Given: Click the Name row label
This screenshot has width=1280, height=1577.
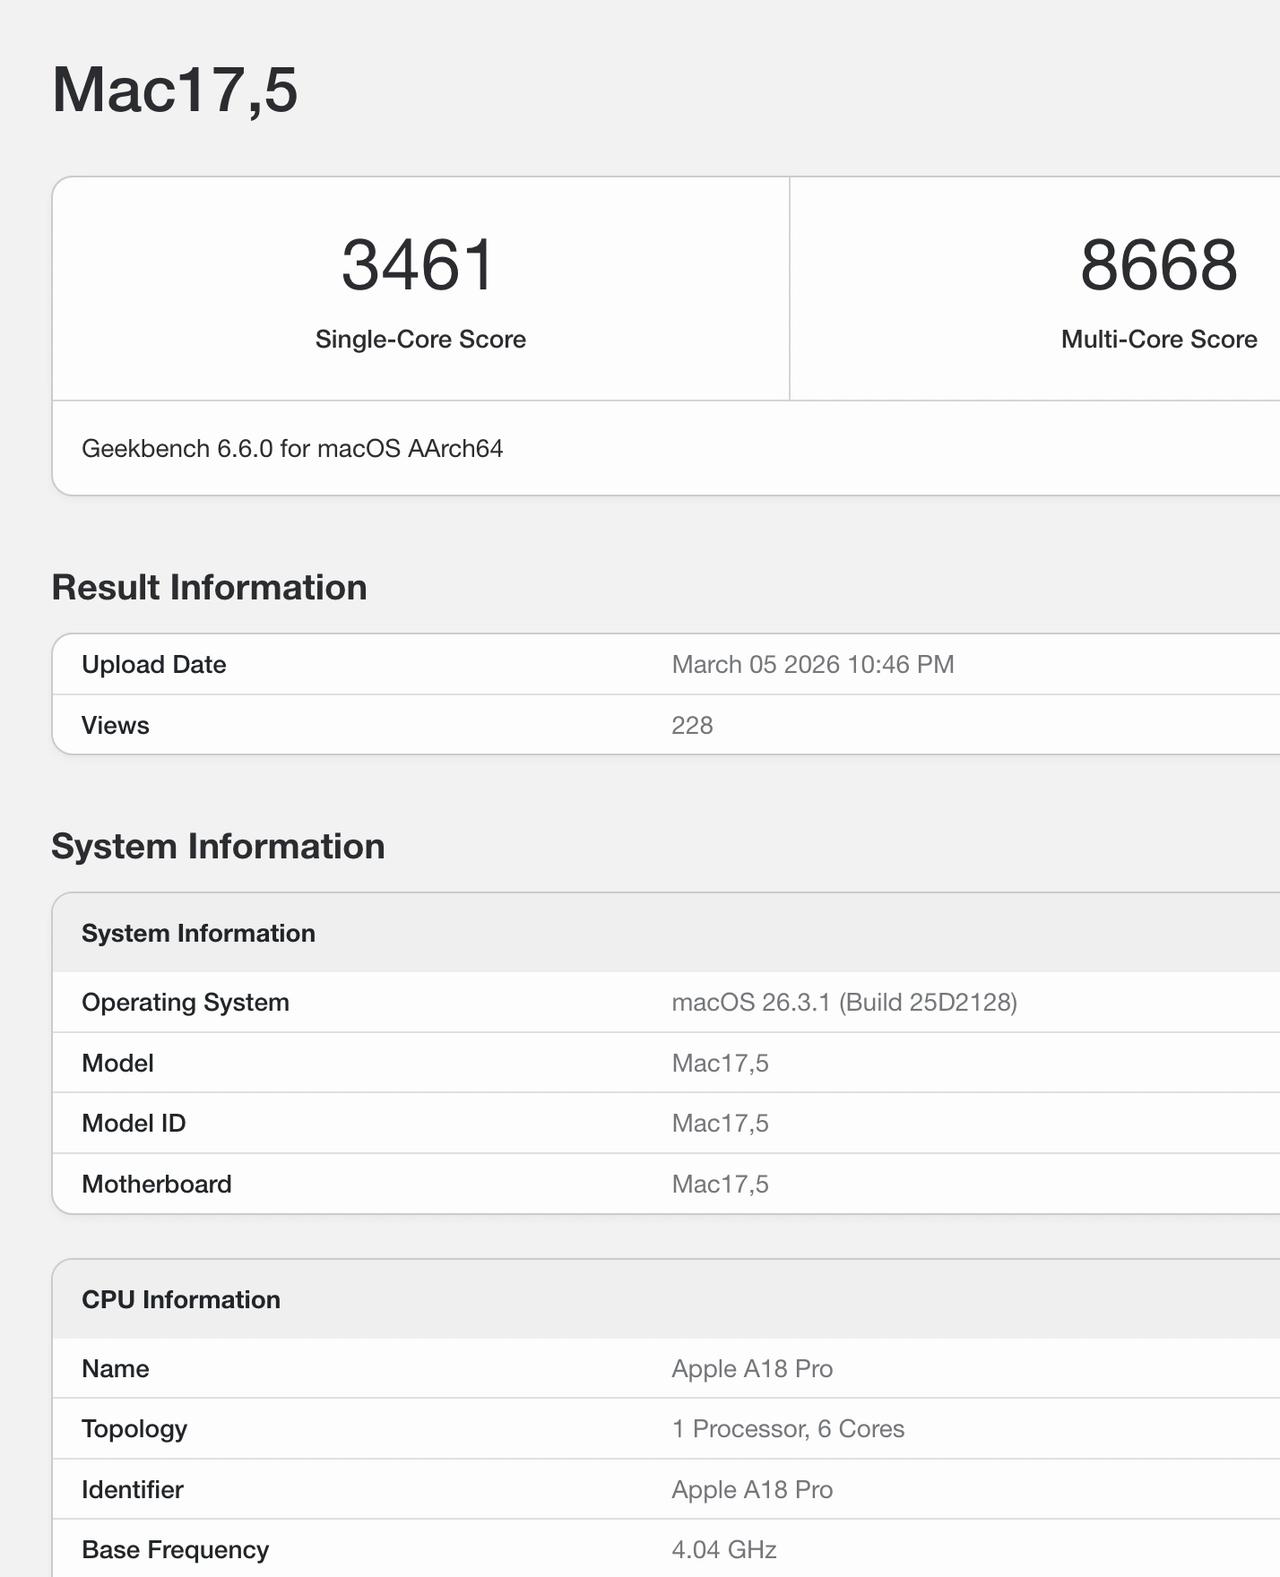Looking at the screenshot, I should point(115,1368).
